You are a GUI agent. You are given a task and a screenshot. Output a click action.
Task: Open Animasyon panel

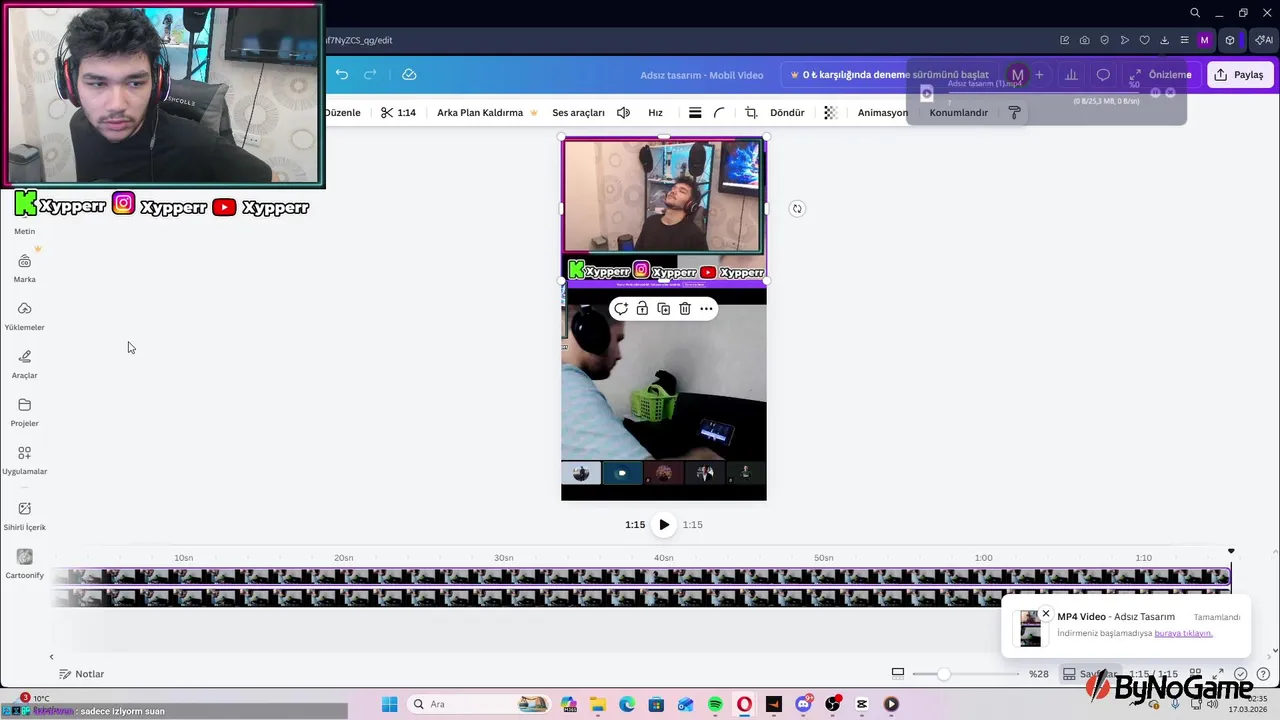click(x=883, y=113)
